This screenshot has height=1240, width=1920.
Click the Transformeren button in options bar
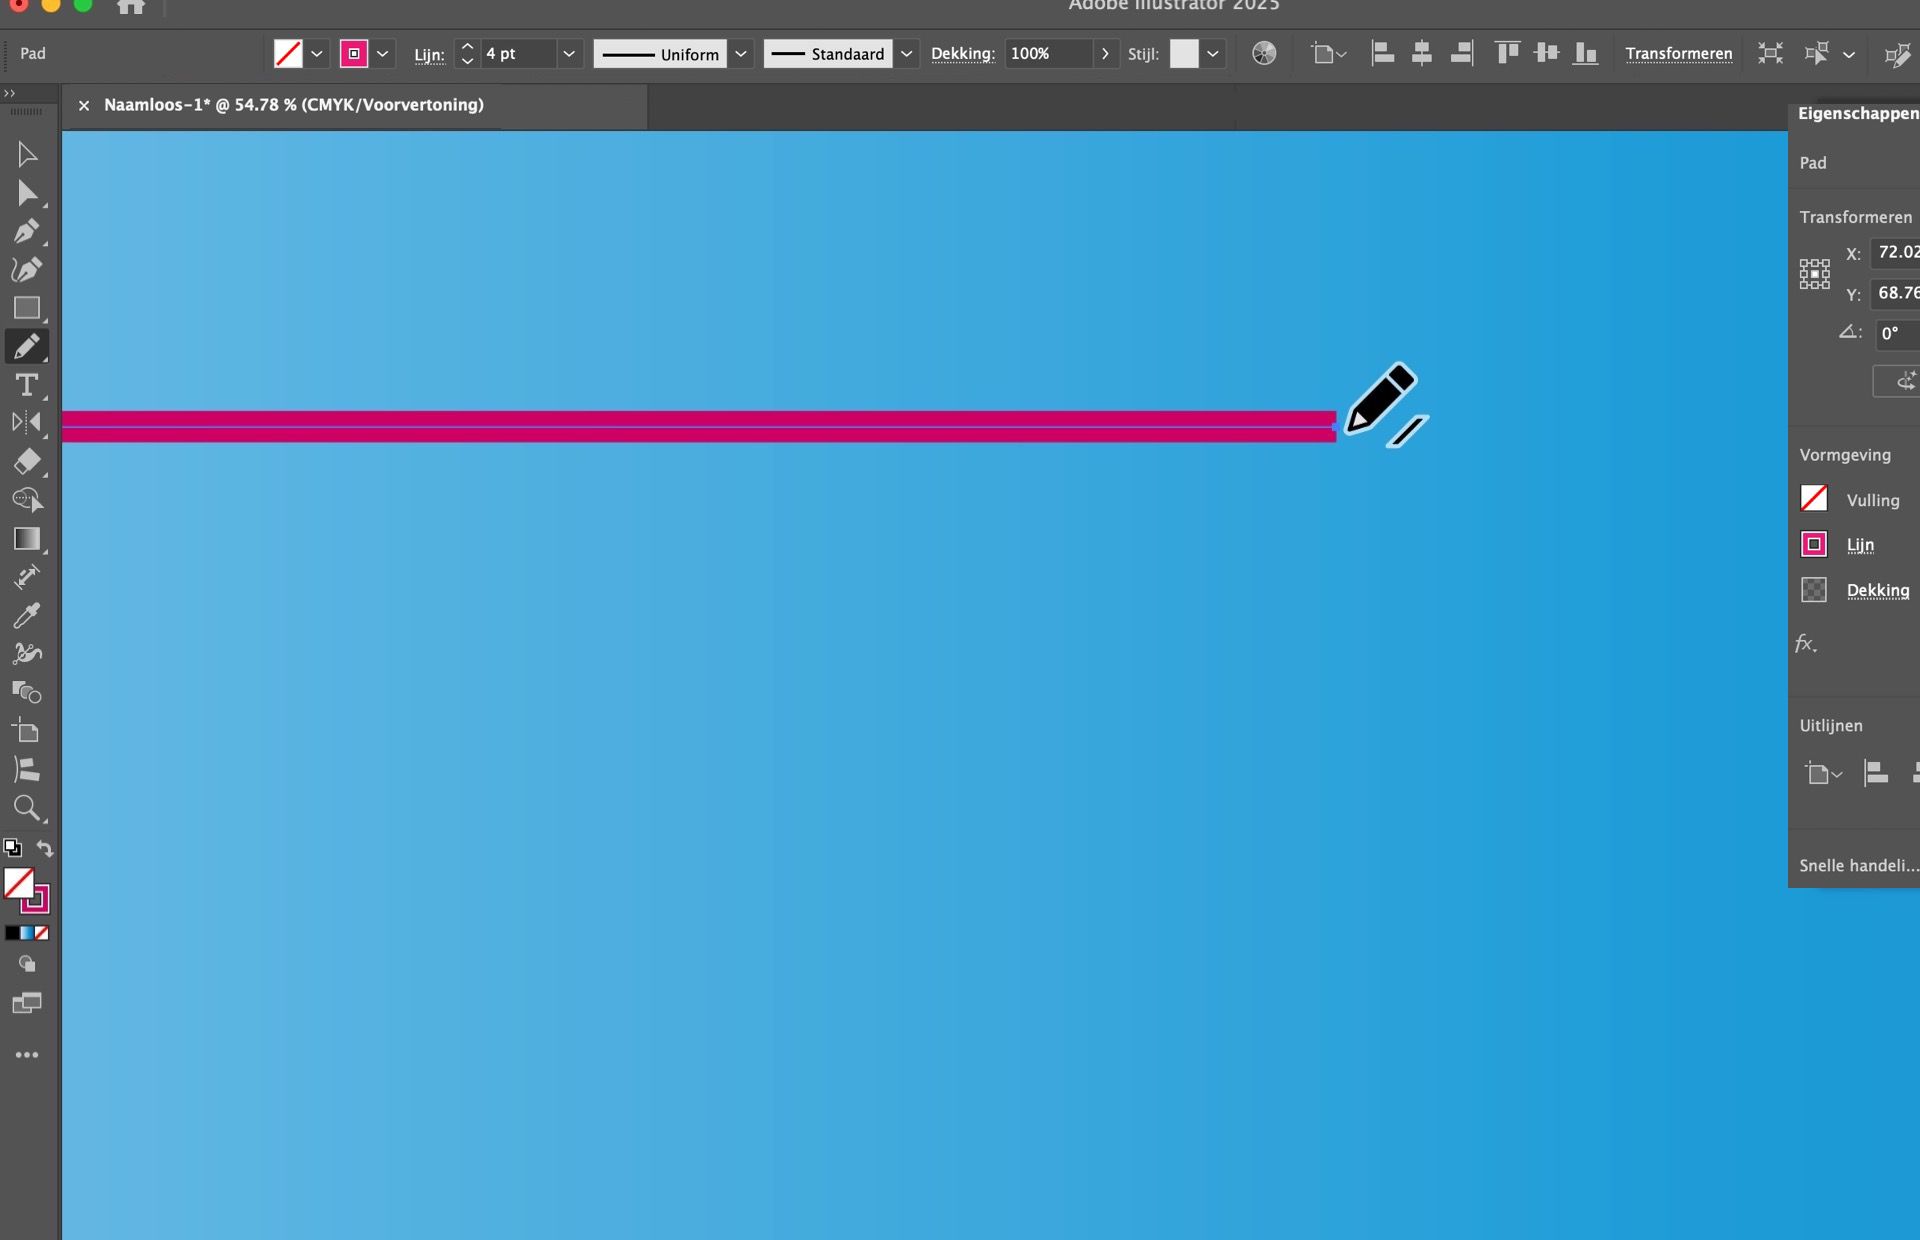click(x=1678, y=53)
